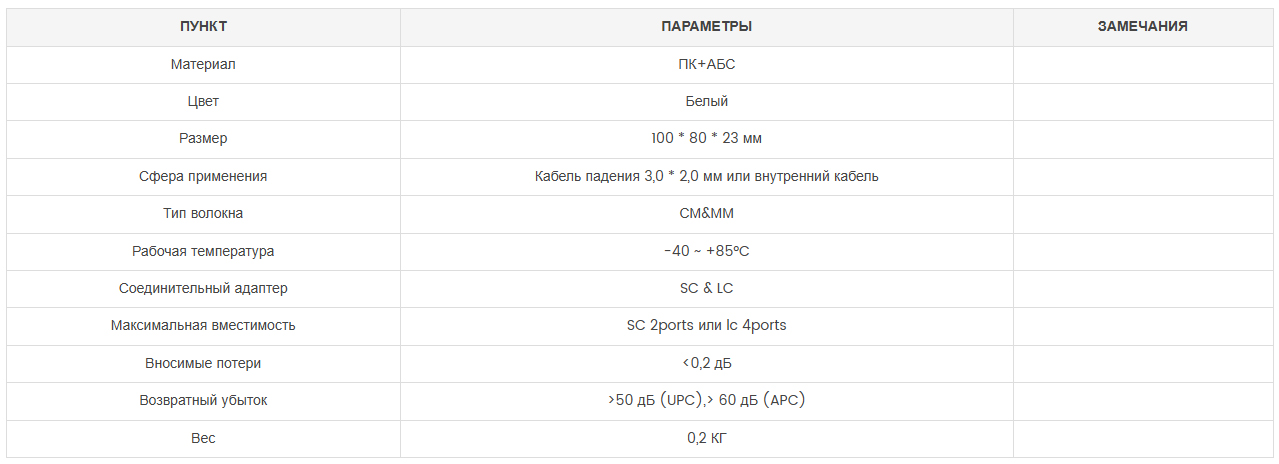The height and width of the screenshot is (464, 1279).
Task: Select the Рабочая температура label
Action: (x=203, y=251)
